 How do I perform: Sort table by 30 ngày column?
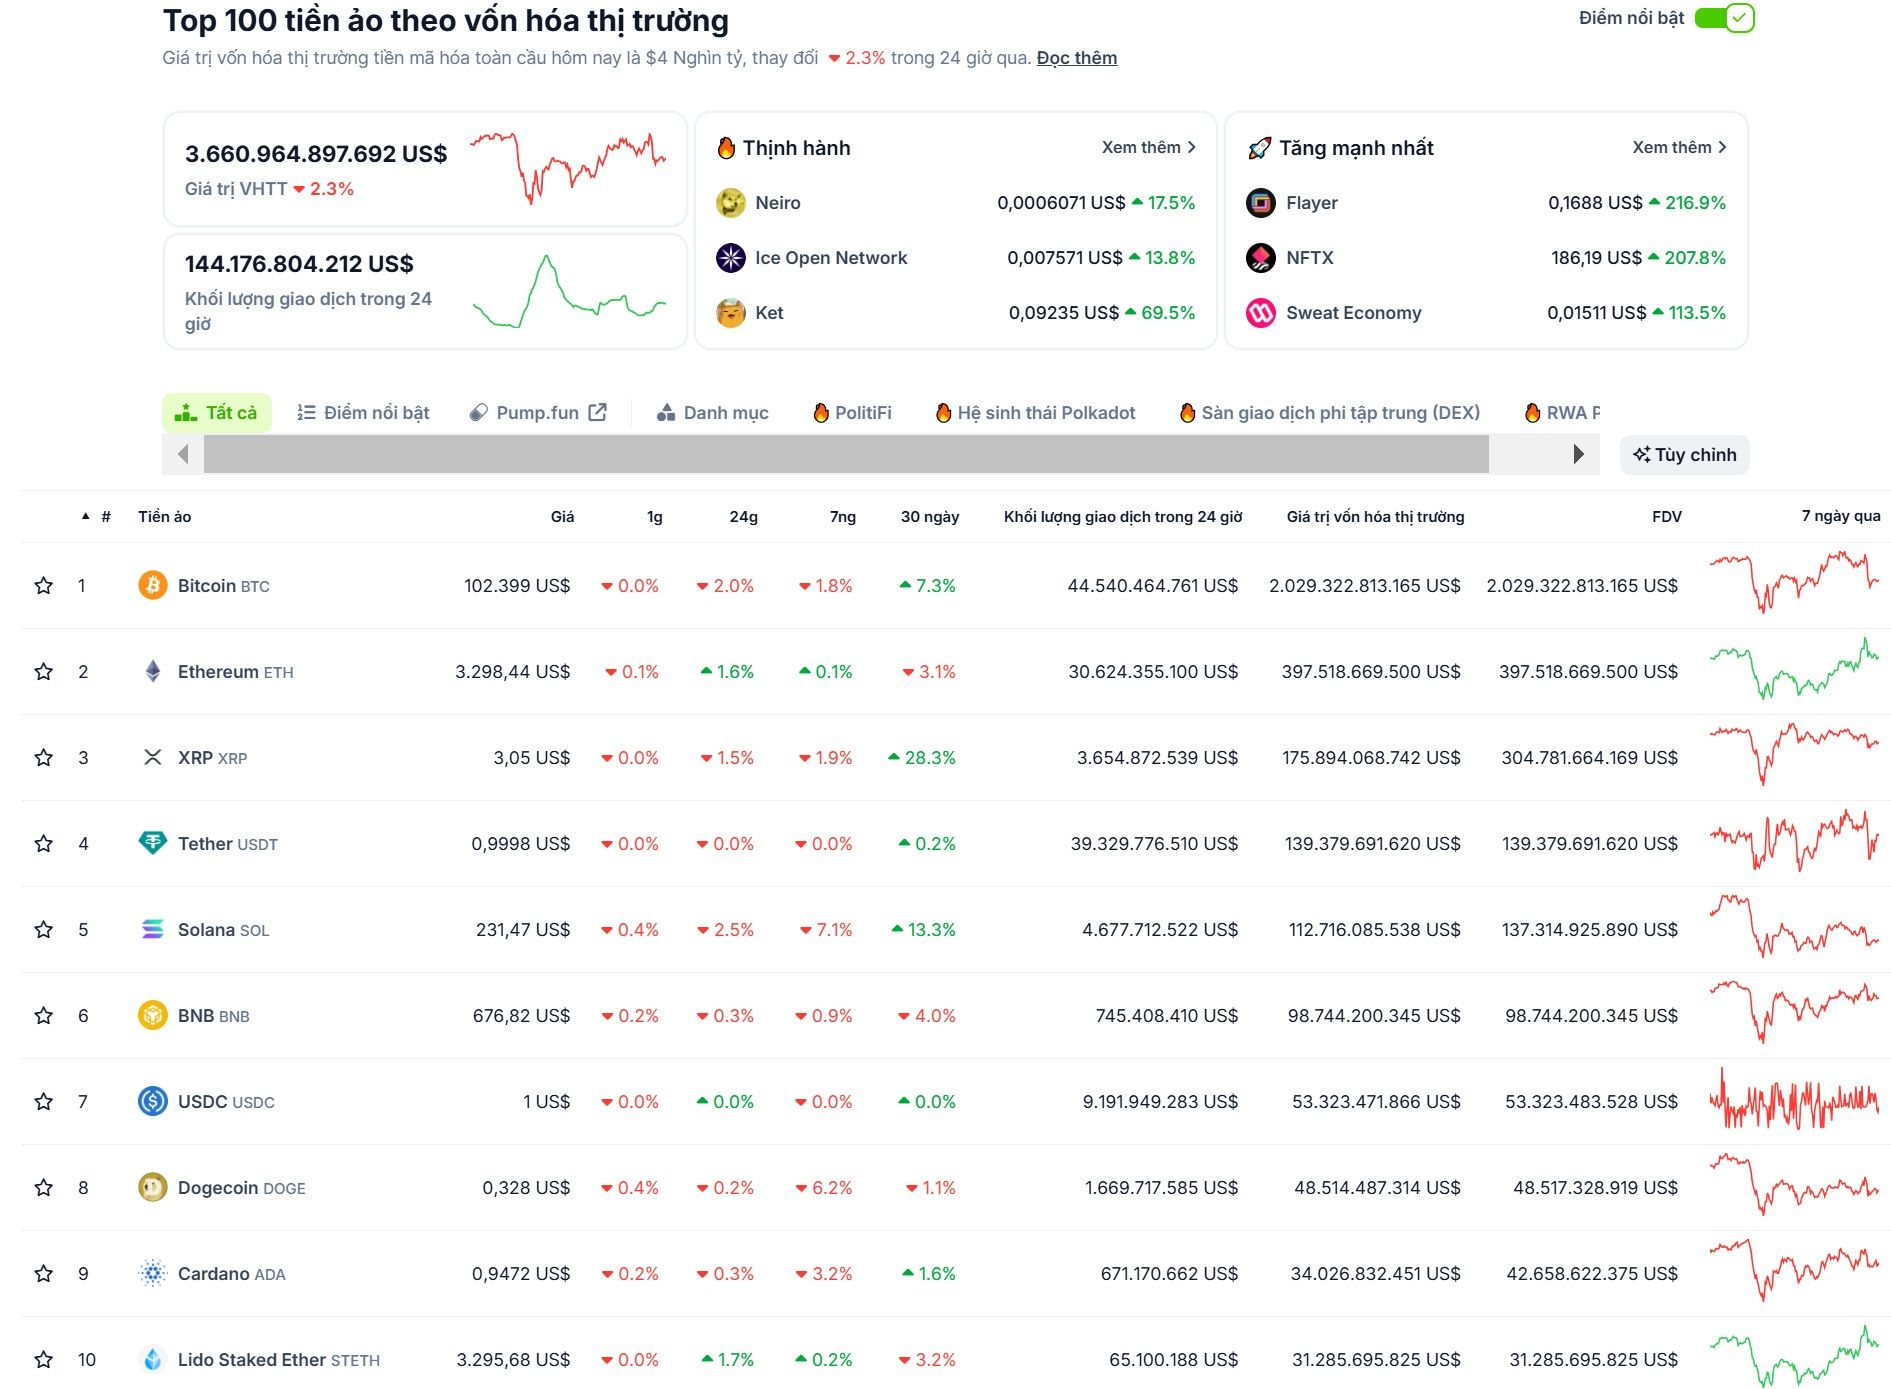pyautogui.click(x=930, y=517)
